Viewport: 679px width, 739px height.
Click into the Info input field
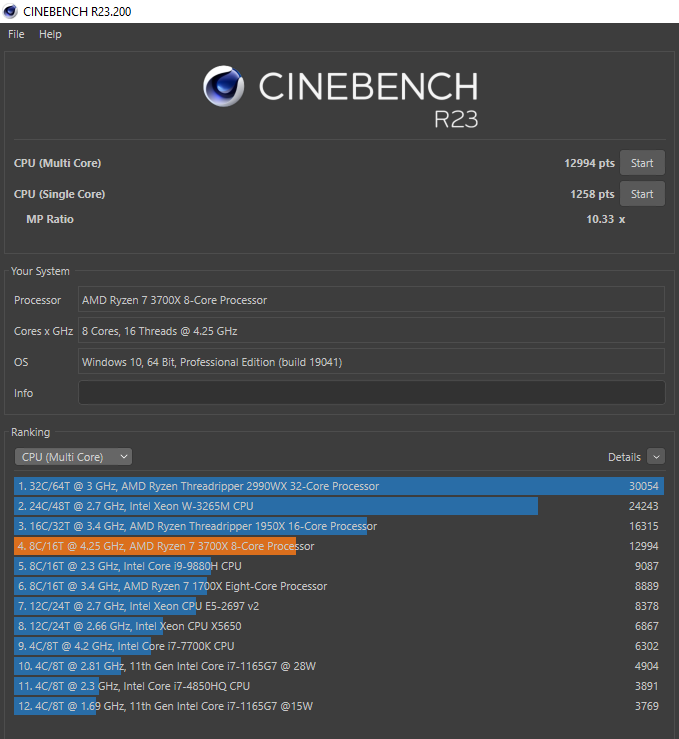pos(371,393)
